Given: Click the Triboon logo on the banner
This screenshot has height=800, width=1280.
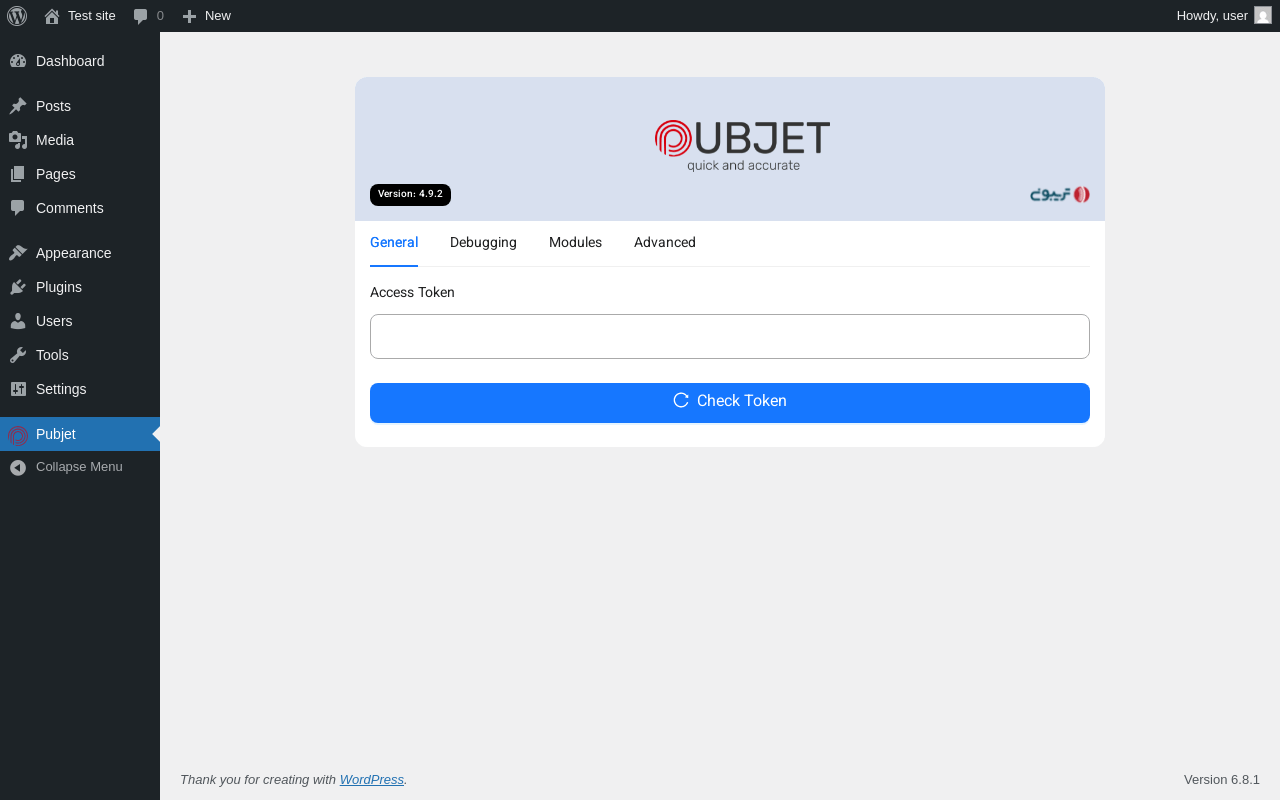Looking at the screenshot, I should [1060, 194].
